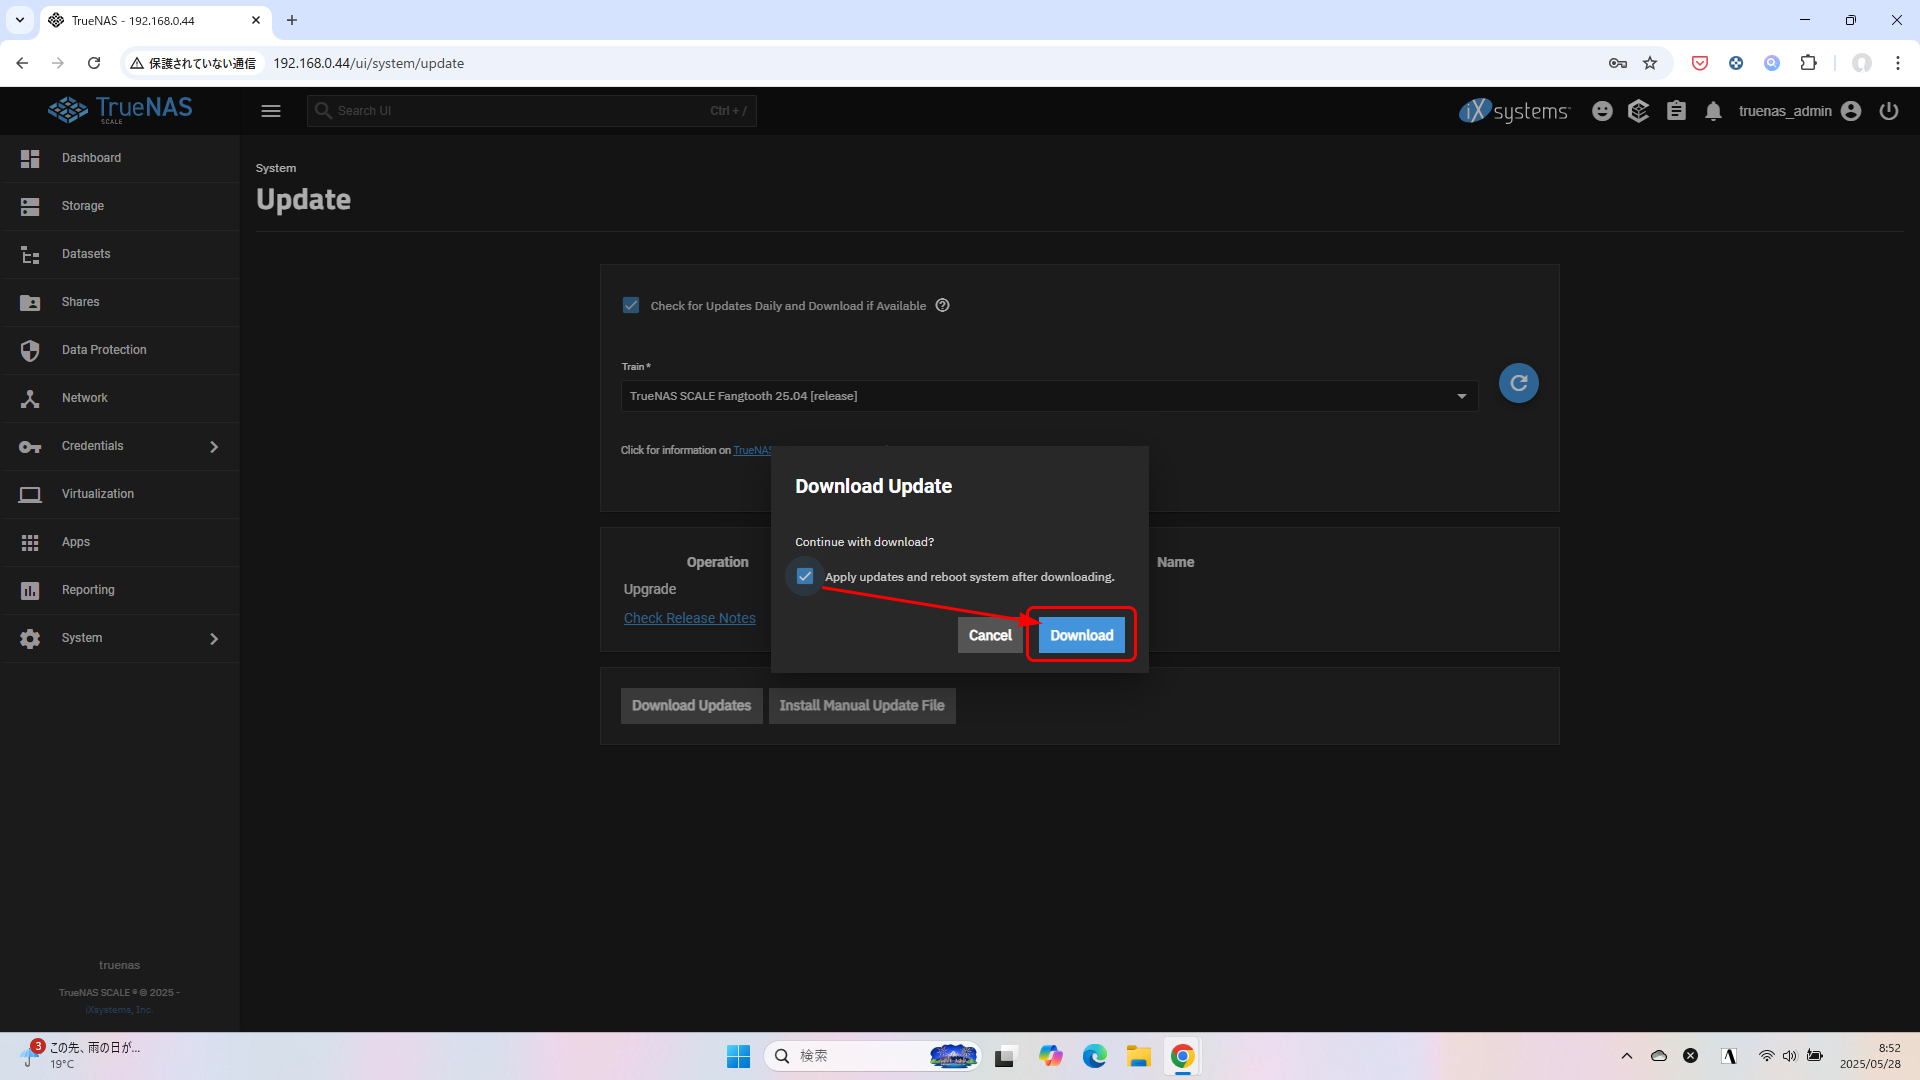Click the Storage sidebar icon
Screen dimensions: 1920x1080
[x=30, y=206]
